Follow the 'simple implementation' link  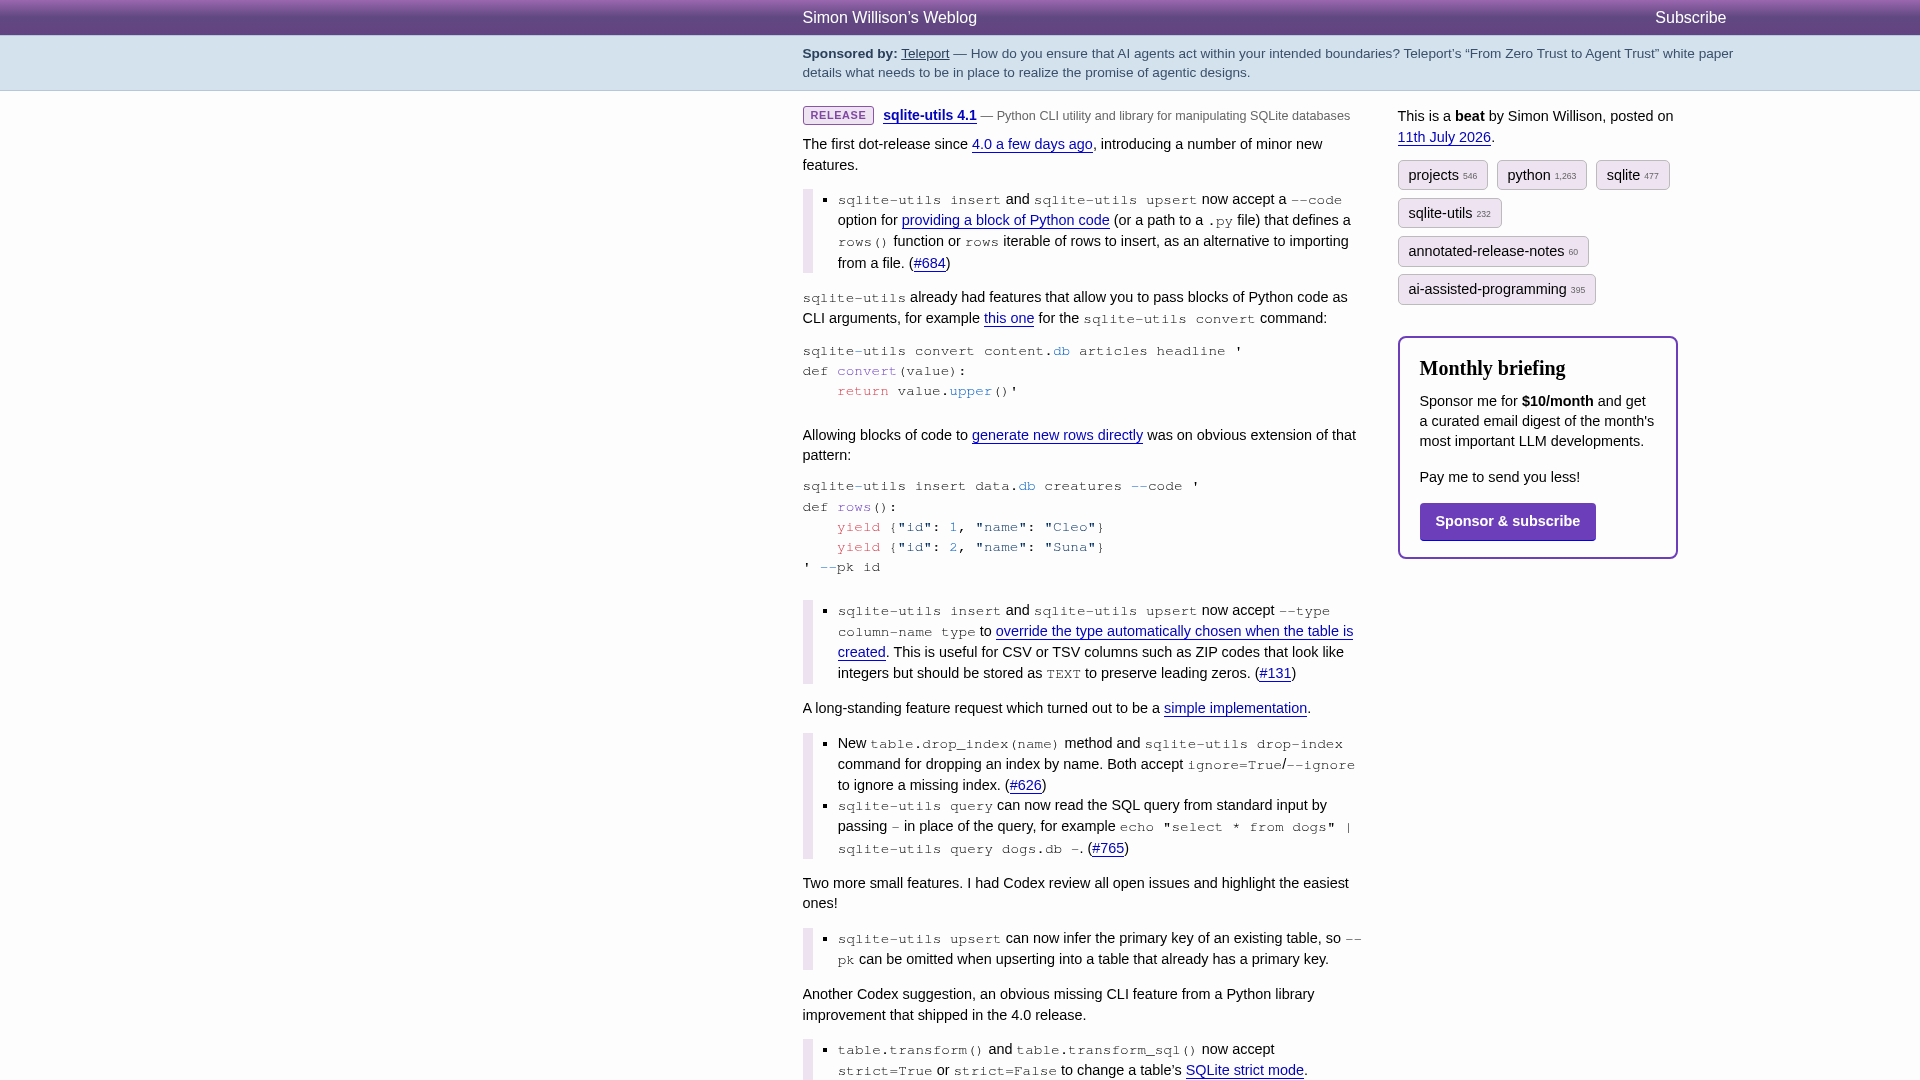[1235, 708]
